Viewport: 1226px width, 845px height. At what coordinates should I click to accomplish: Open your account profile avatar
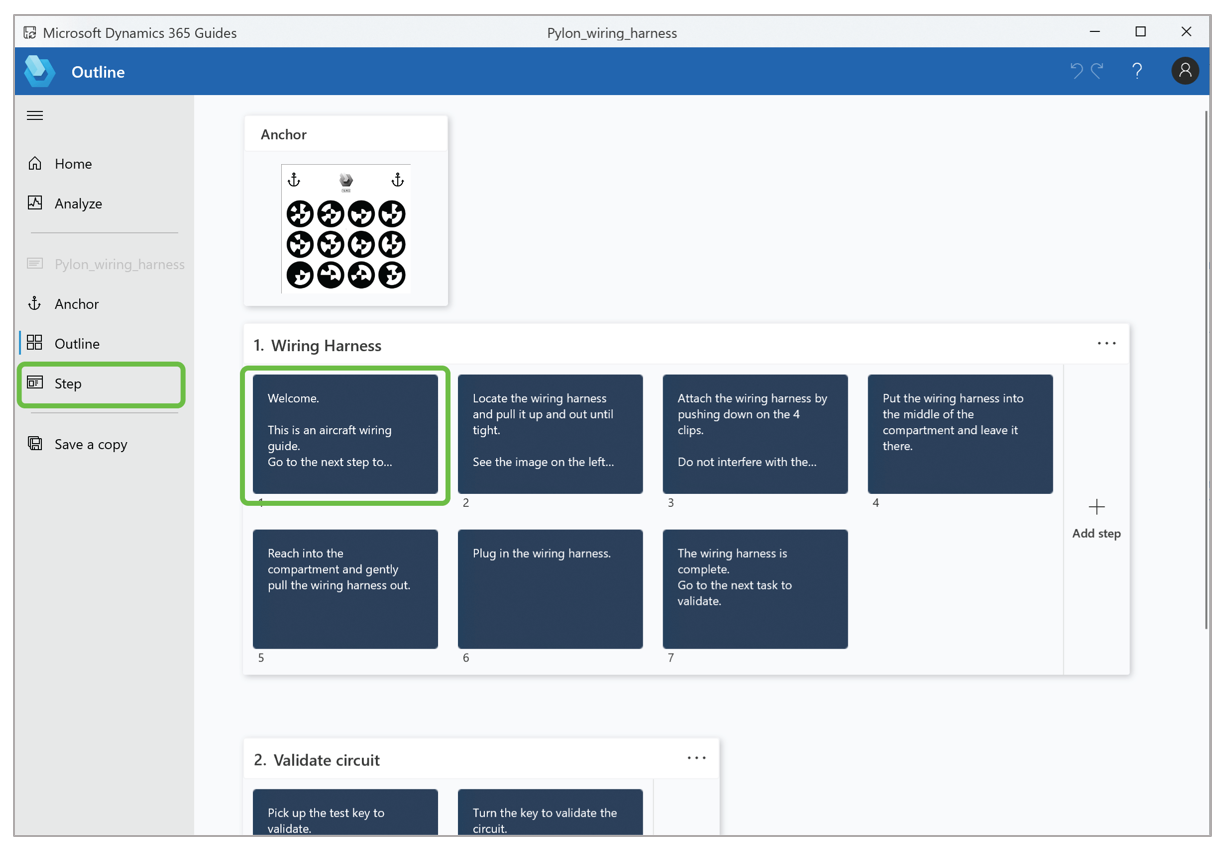(x=1185, y=70)
